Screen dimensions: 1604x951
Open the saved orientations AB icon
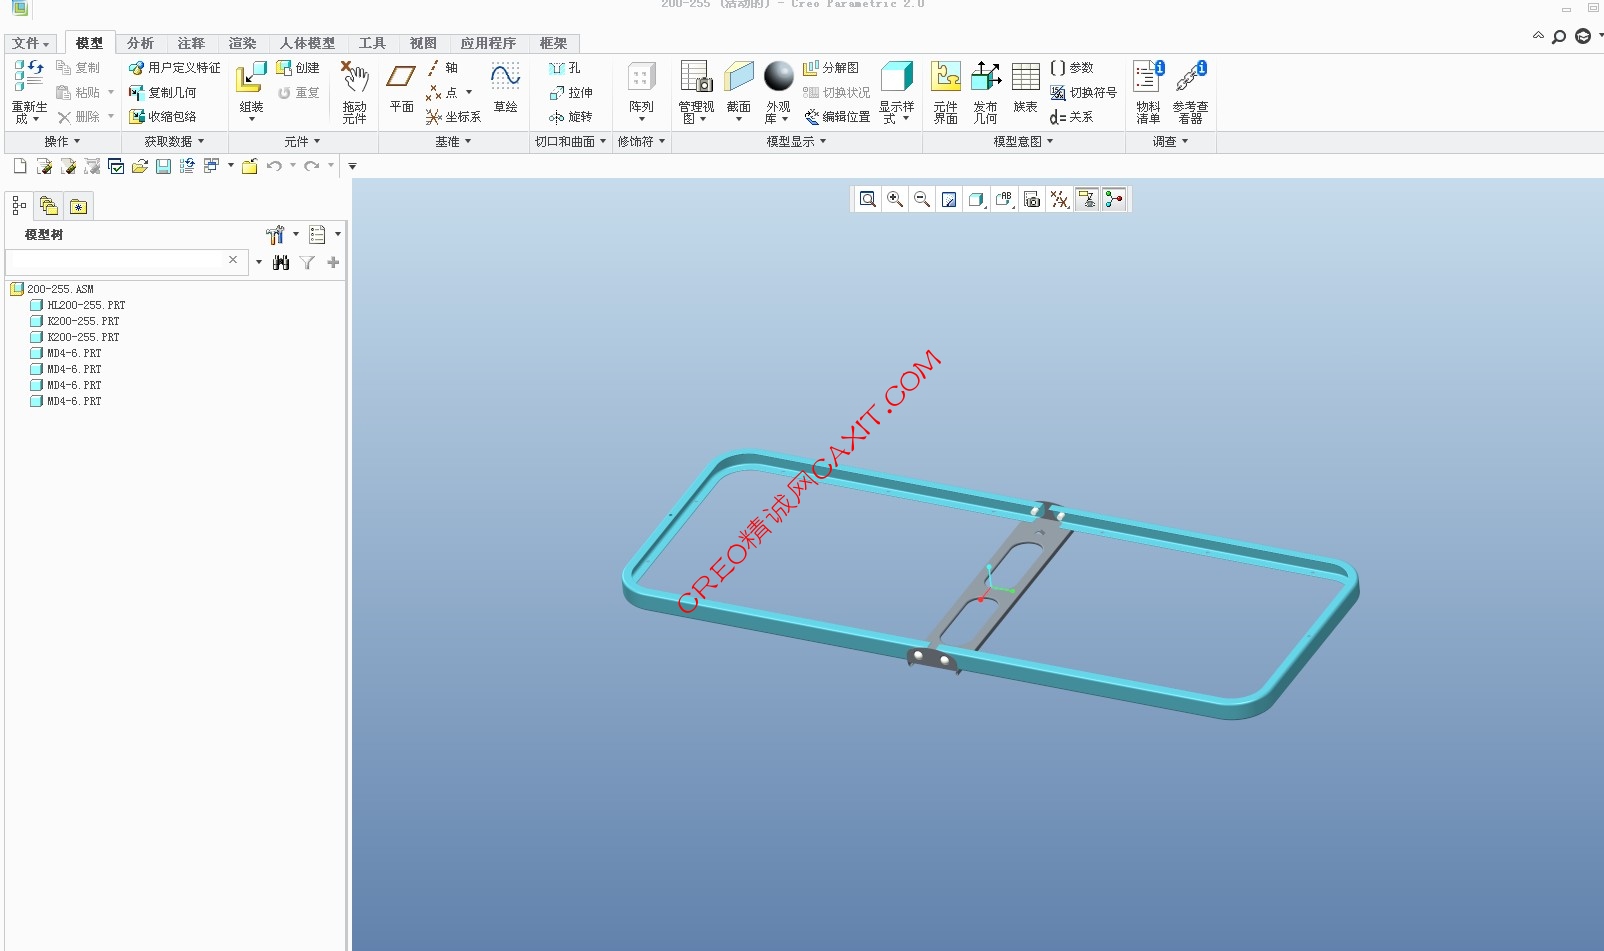tap(1004, 199)
